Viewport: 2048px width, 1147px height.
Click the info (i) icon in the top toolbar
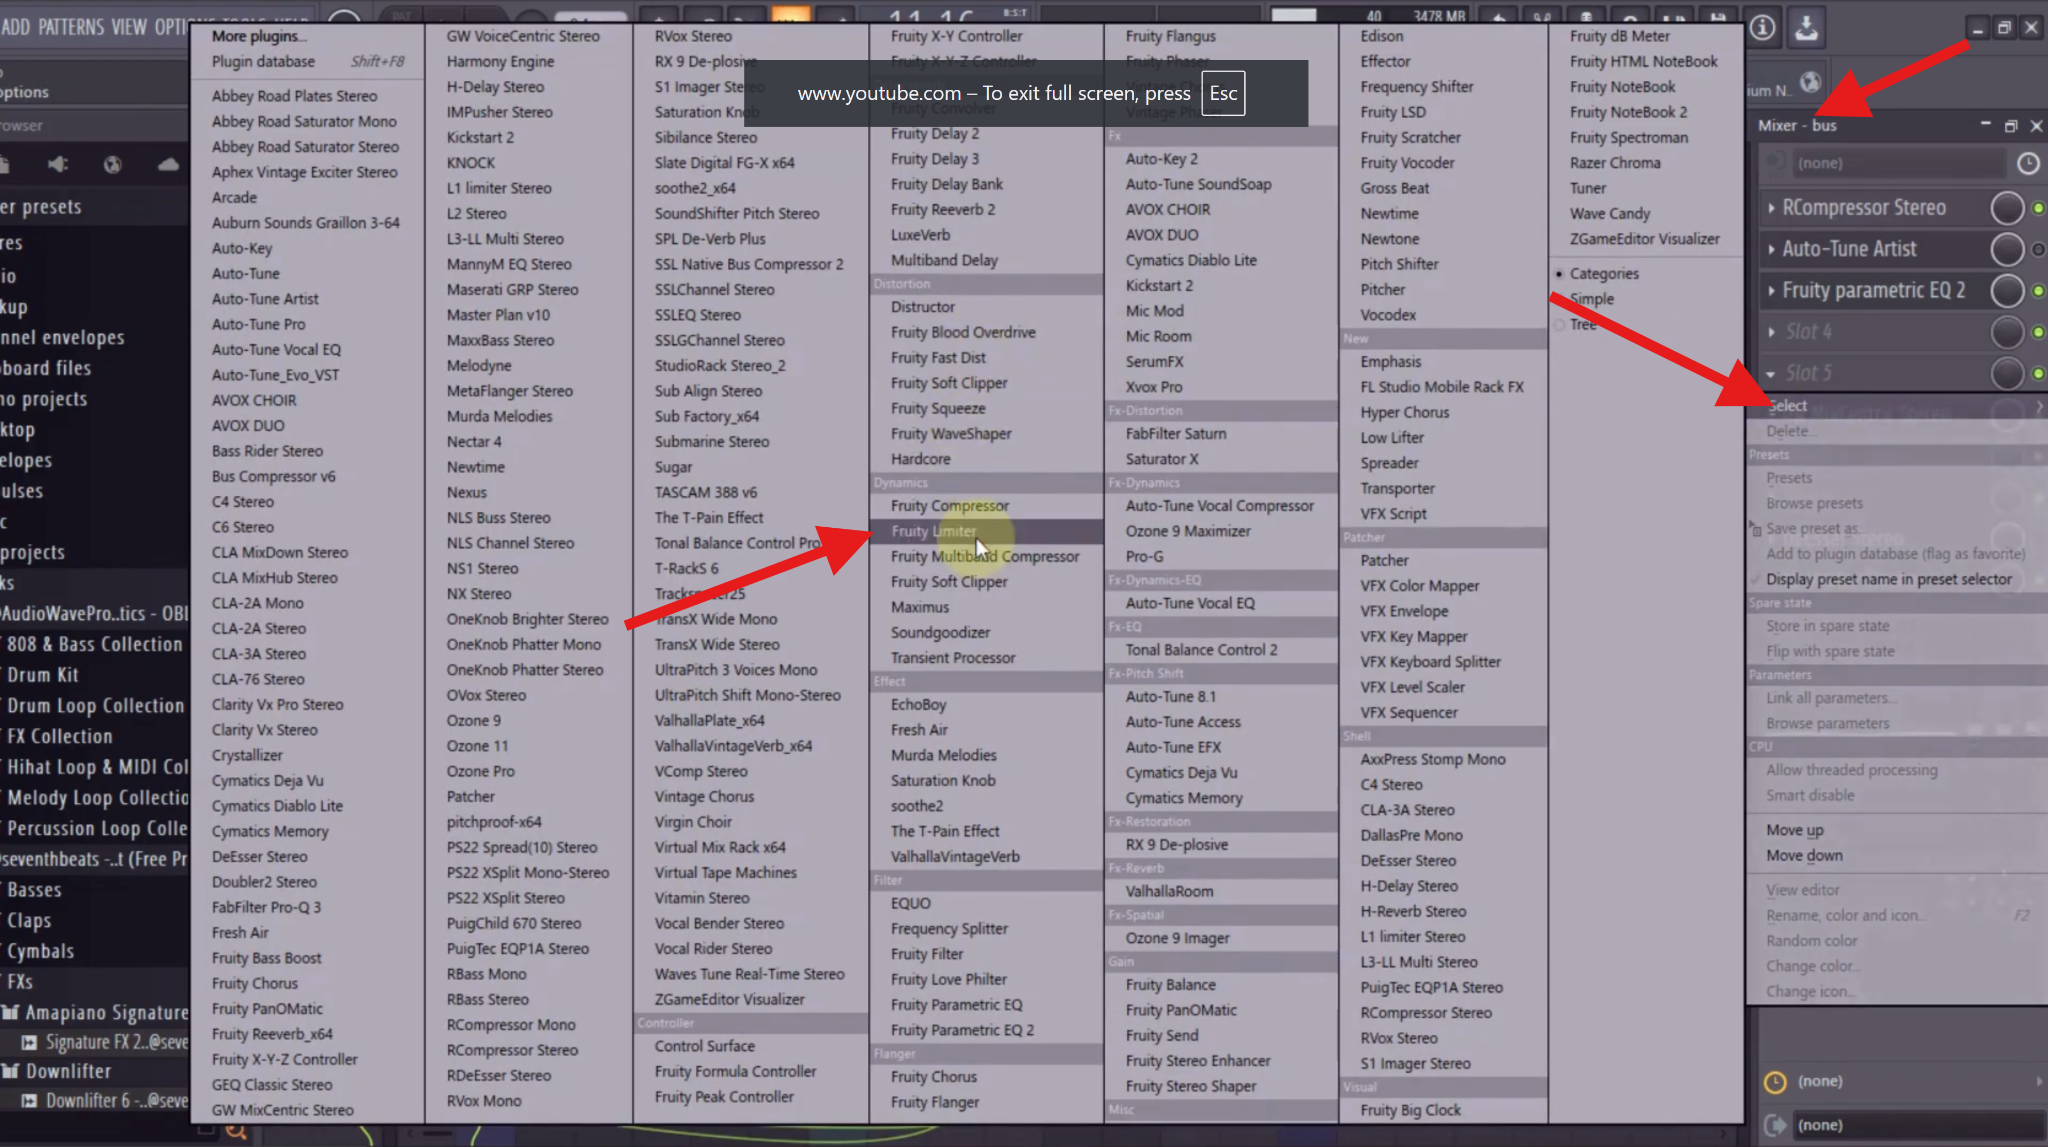pyautogui.click(x=1761, y=28)
